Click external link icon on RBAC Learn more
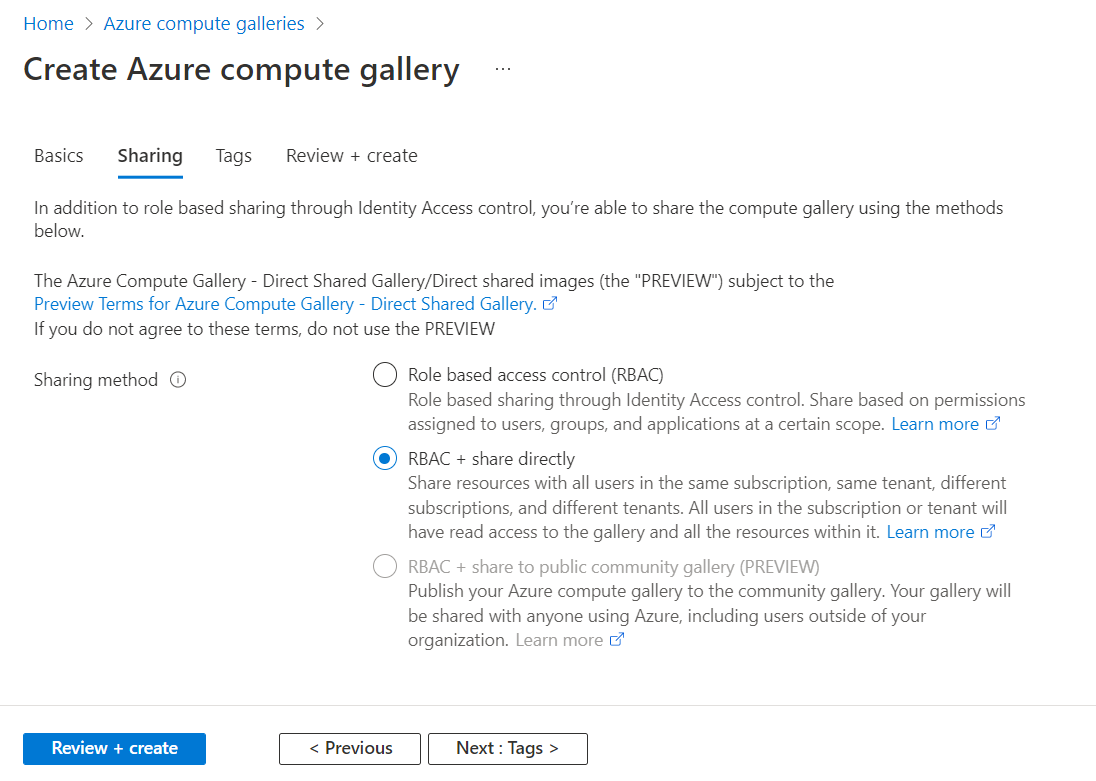 (x=991, y=423)
